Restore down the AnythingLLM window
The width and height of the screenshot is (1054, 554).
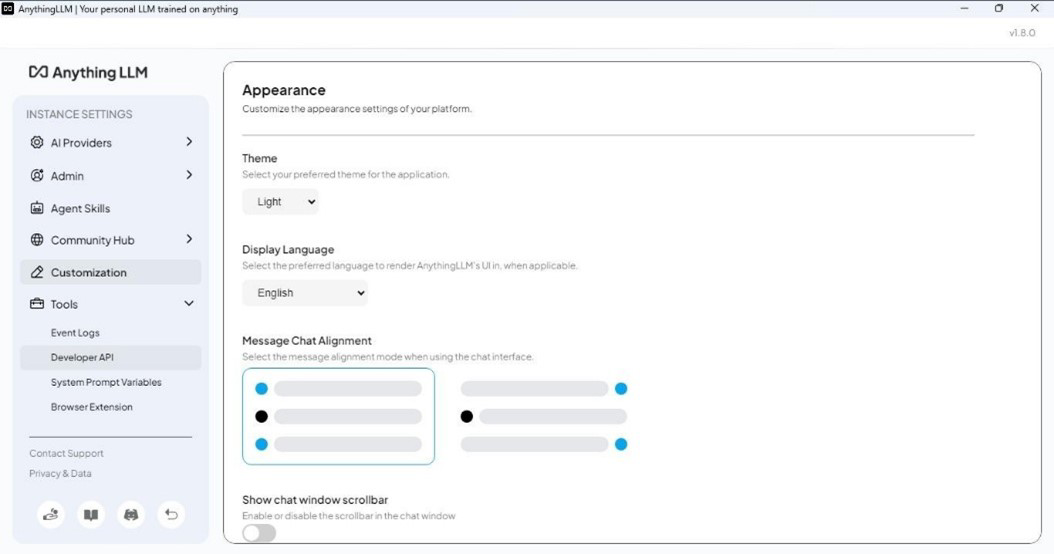coord(999,9)
